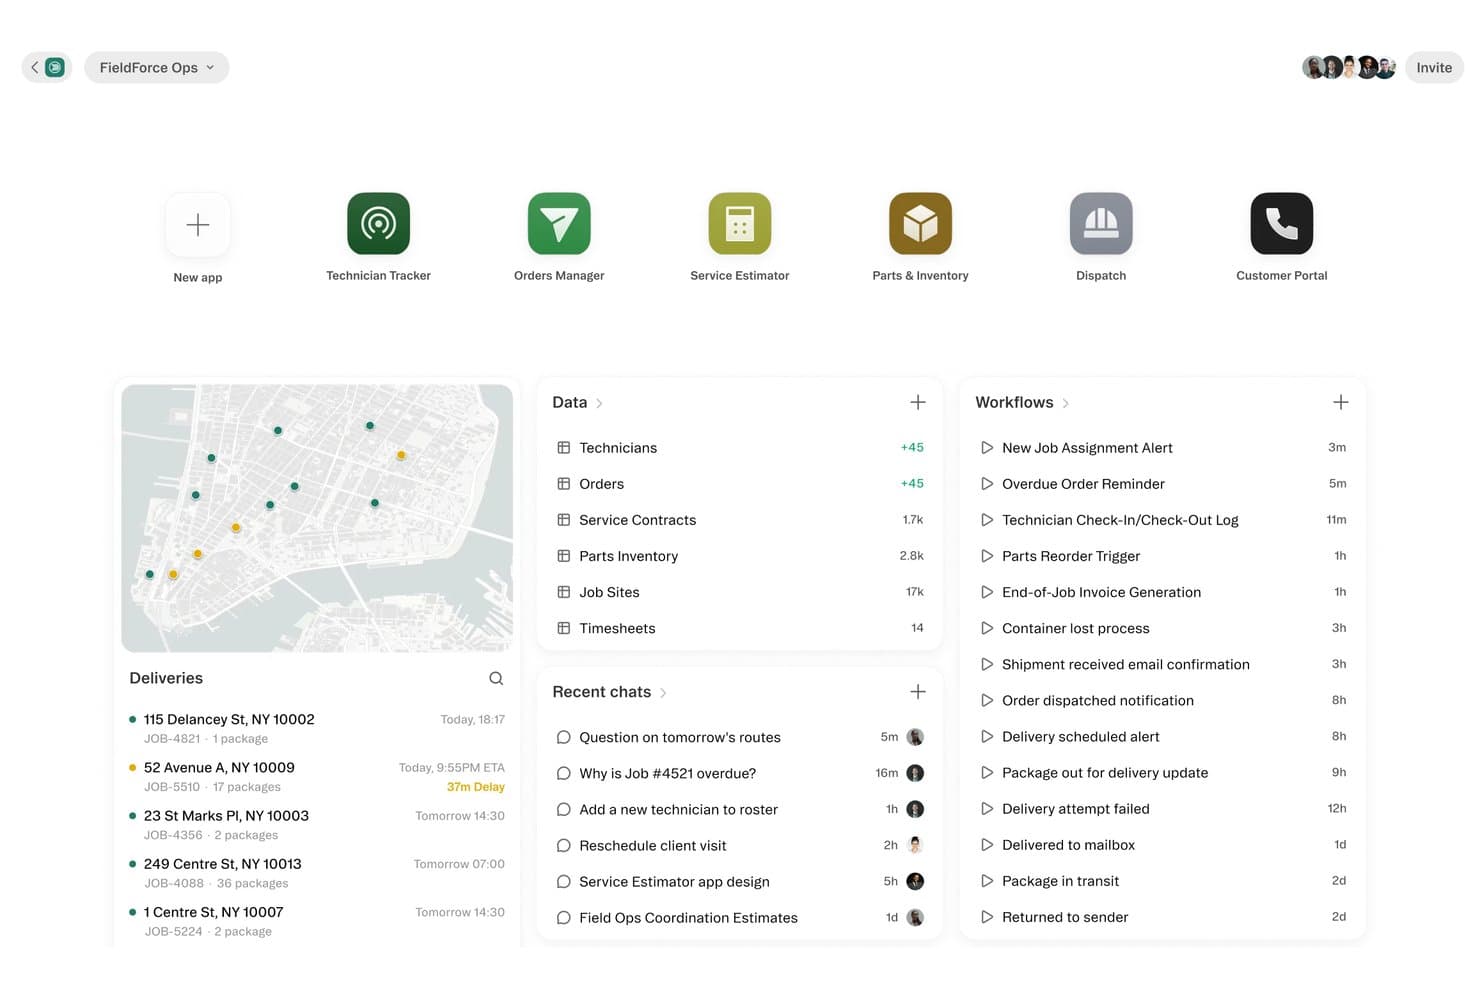Click the team member avatars group
Image resolution: width=1480 pixels, height=987 pixels.
pyautogui.click(x=1349, y=67)
